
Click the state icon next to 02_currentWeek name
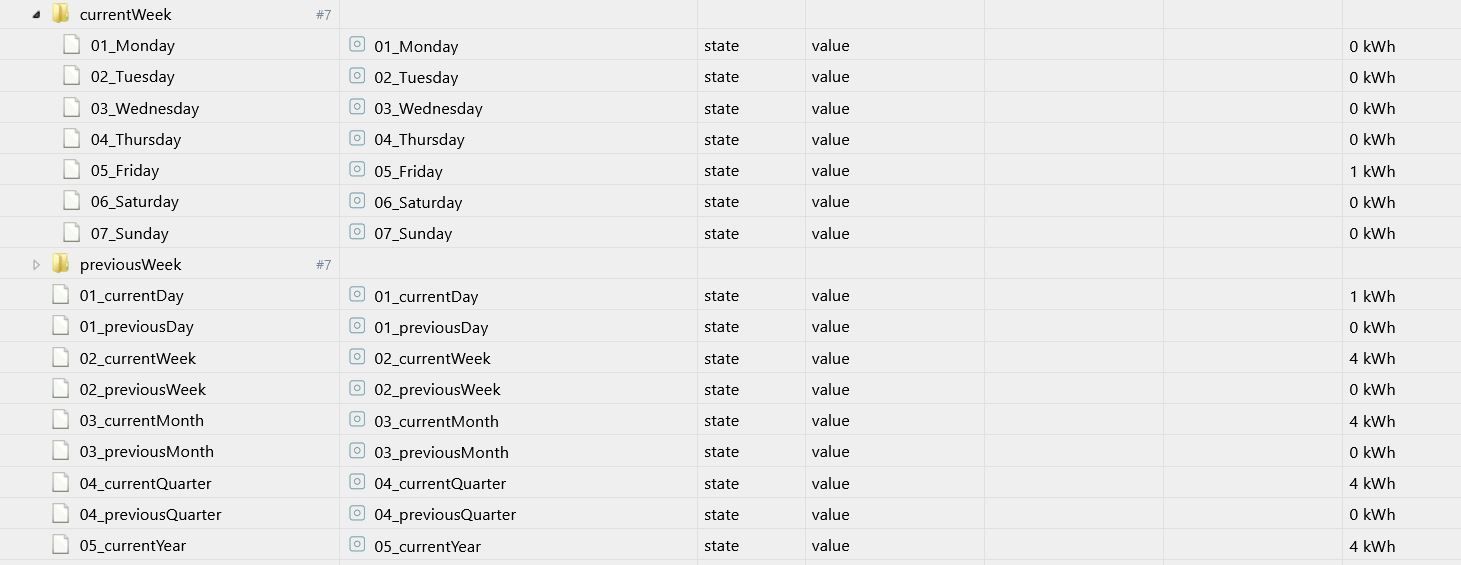357,357
